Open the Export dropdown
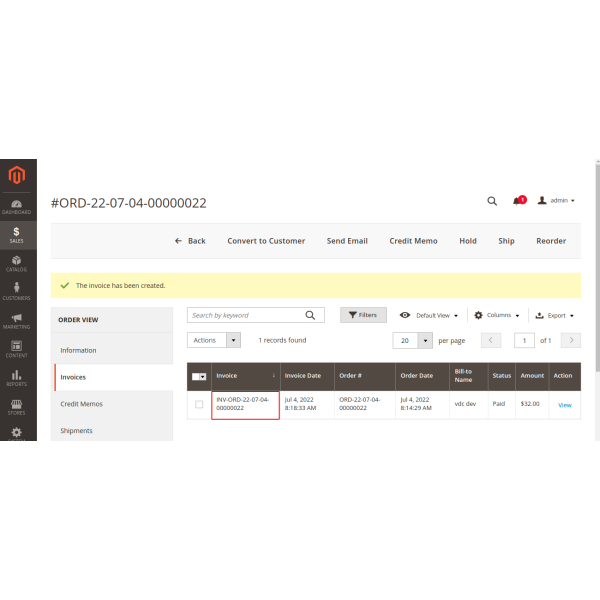Image resolution: width=600 pixels, height=600 pixels. [555, 315]
